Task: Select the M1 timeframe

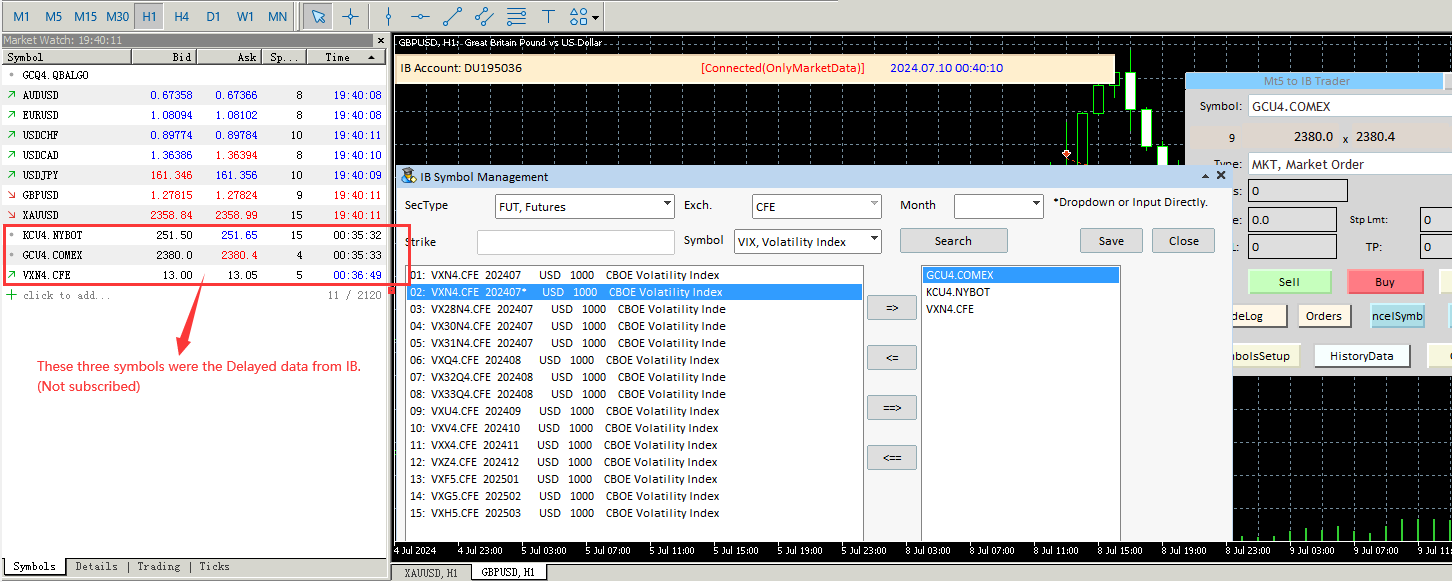Action: tap(21, 16)
